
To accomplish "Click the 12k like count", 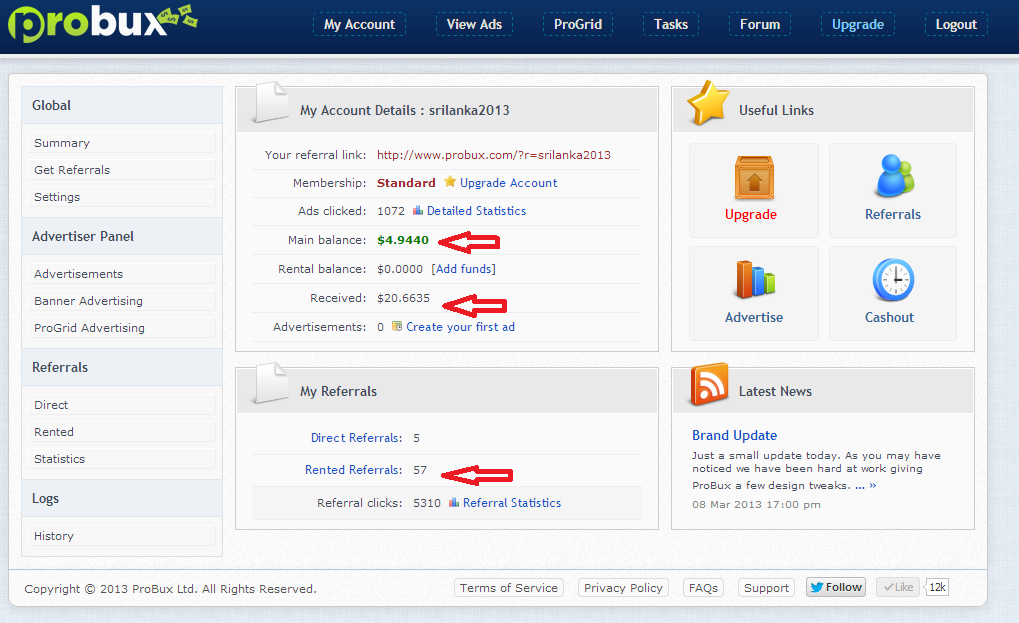I will [x=937, y=587].
